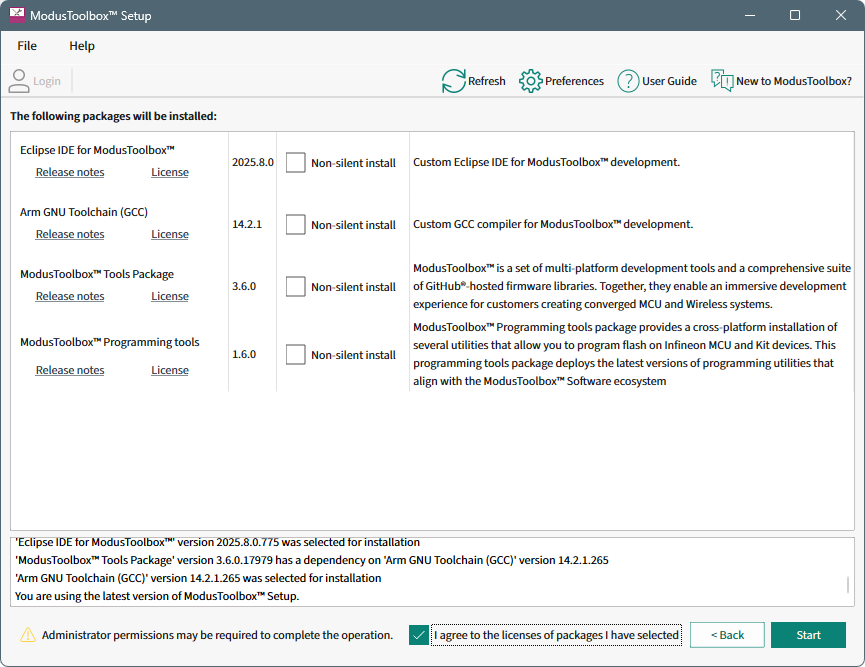Click the administrator permissions warning icon
The height and width of the screenshot is (667, 865).
28,635
